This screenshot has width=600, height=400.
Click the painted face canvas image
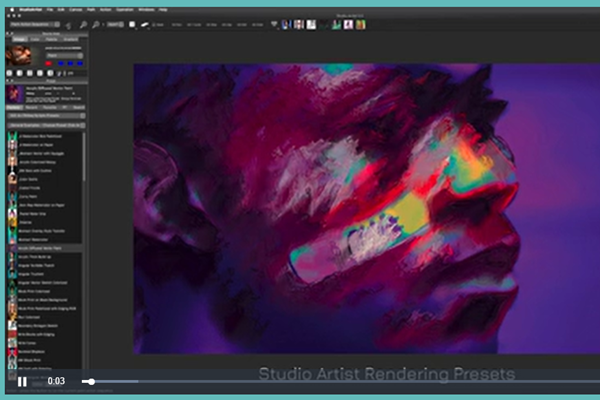367,209
